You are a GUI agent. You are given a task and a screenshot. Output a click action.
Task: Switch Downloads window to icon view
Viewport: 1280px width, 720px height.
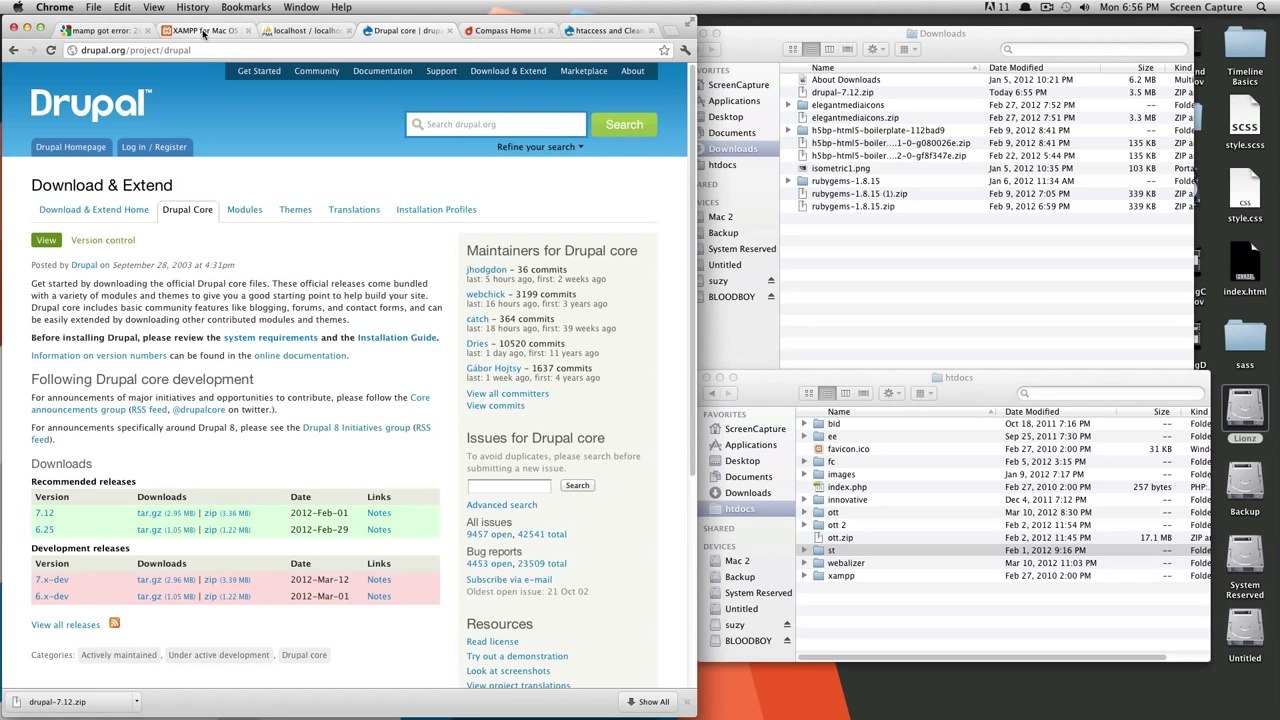(793, 49)
